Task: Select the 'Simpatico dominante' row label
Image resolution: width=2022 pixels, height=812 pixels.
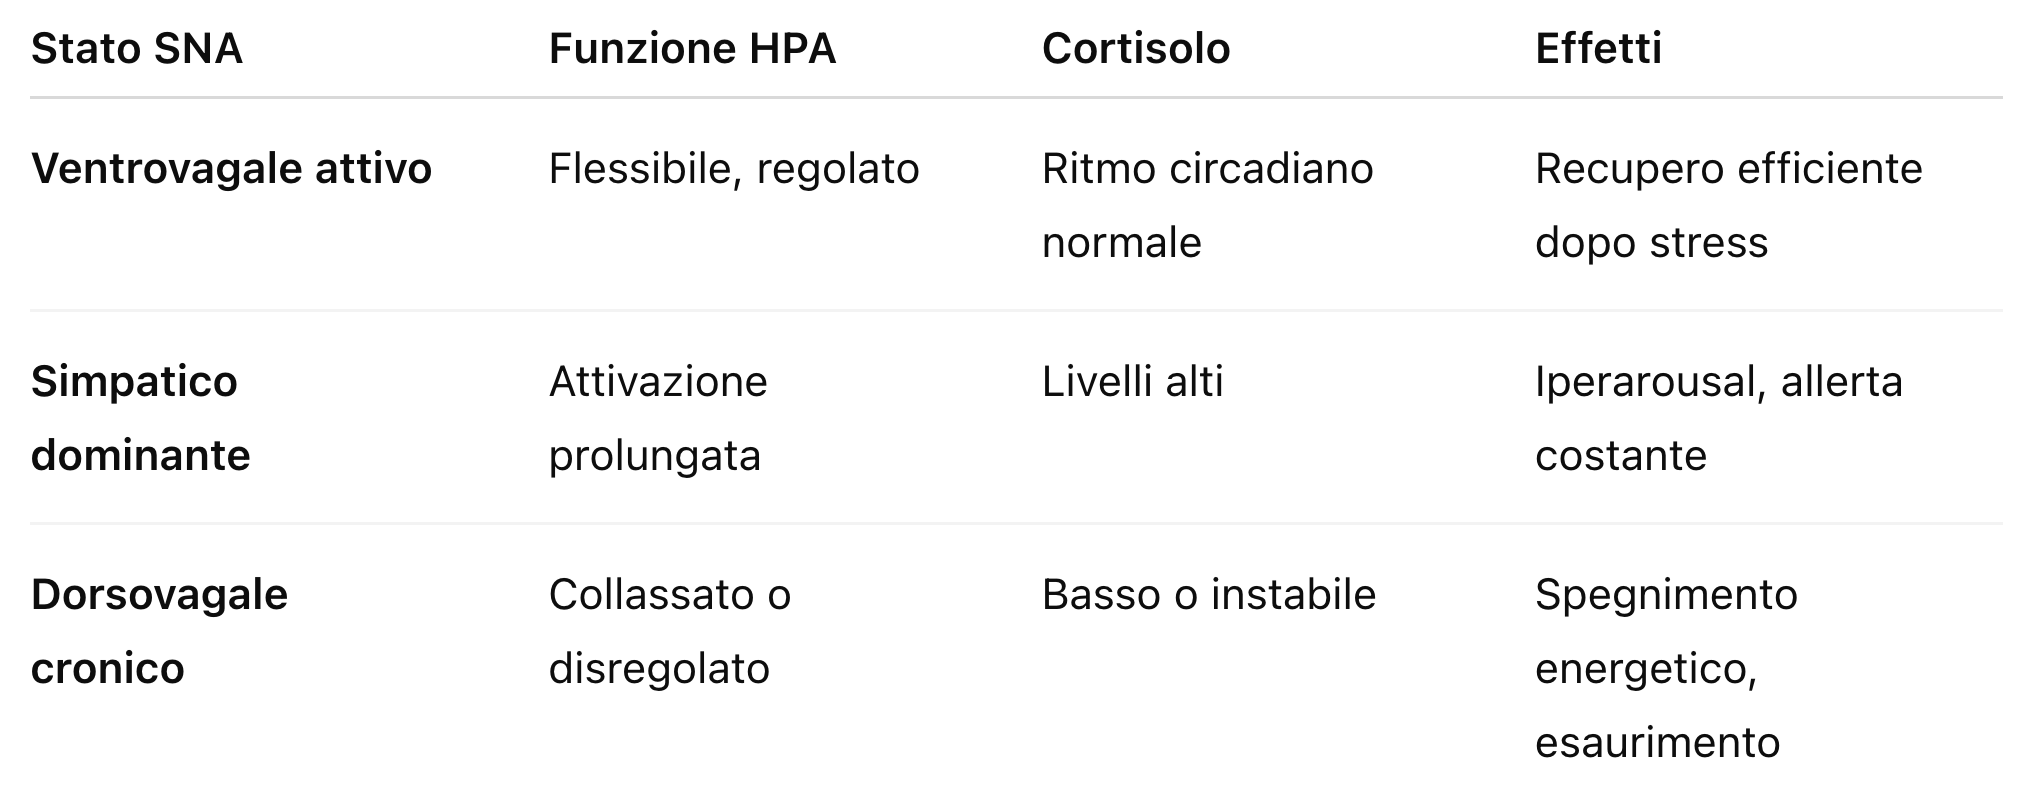Action: click(140, 418)
